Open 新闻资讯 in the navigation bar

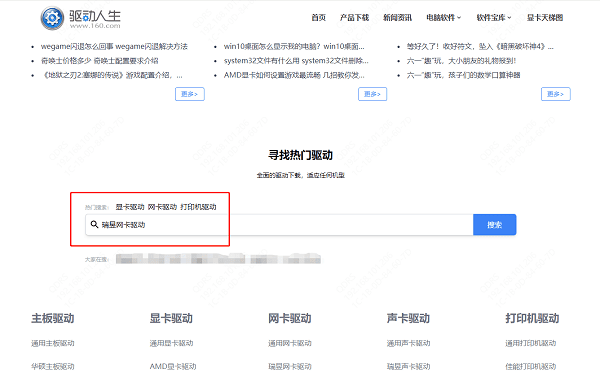tap(397, 18)
